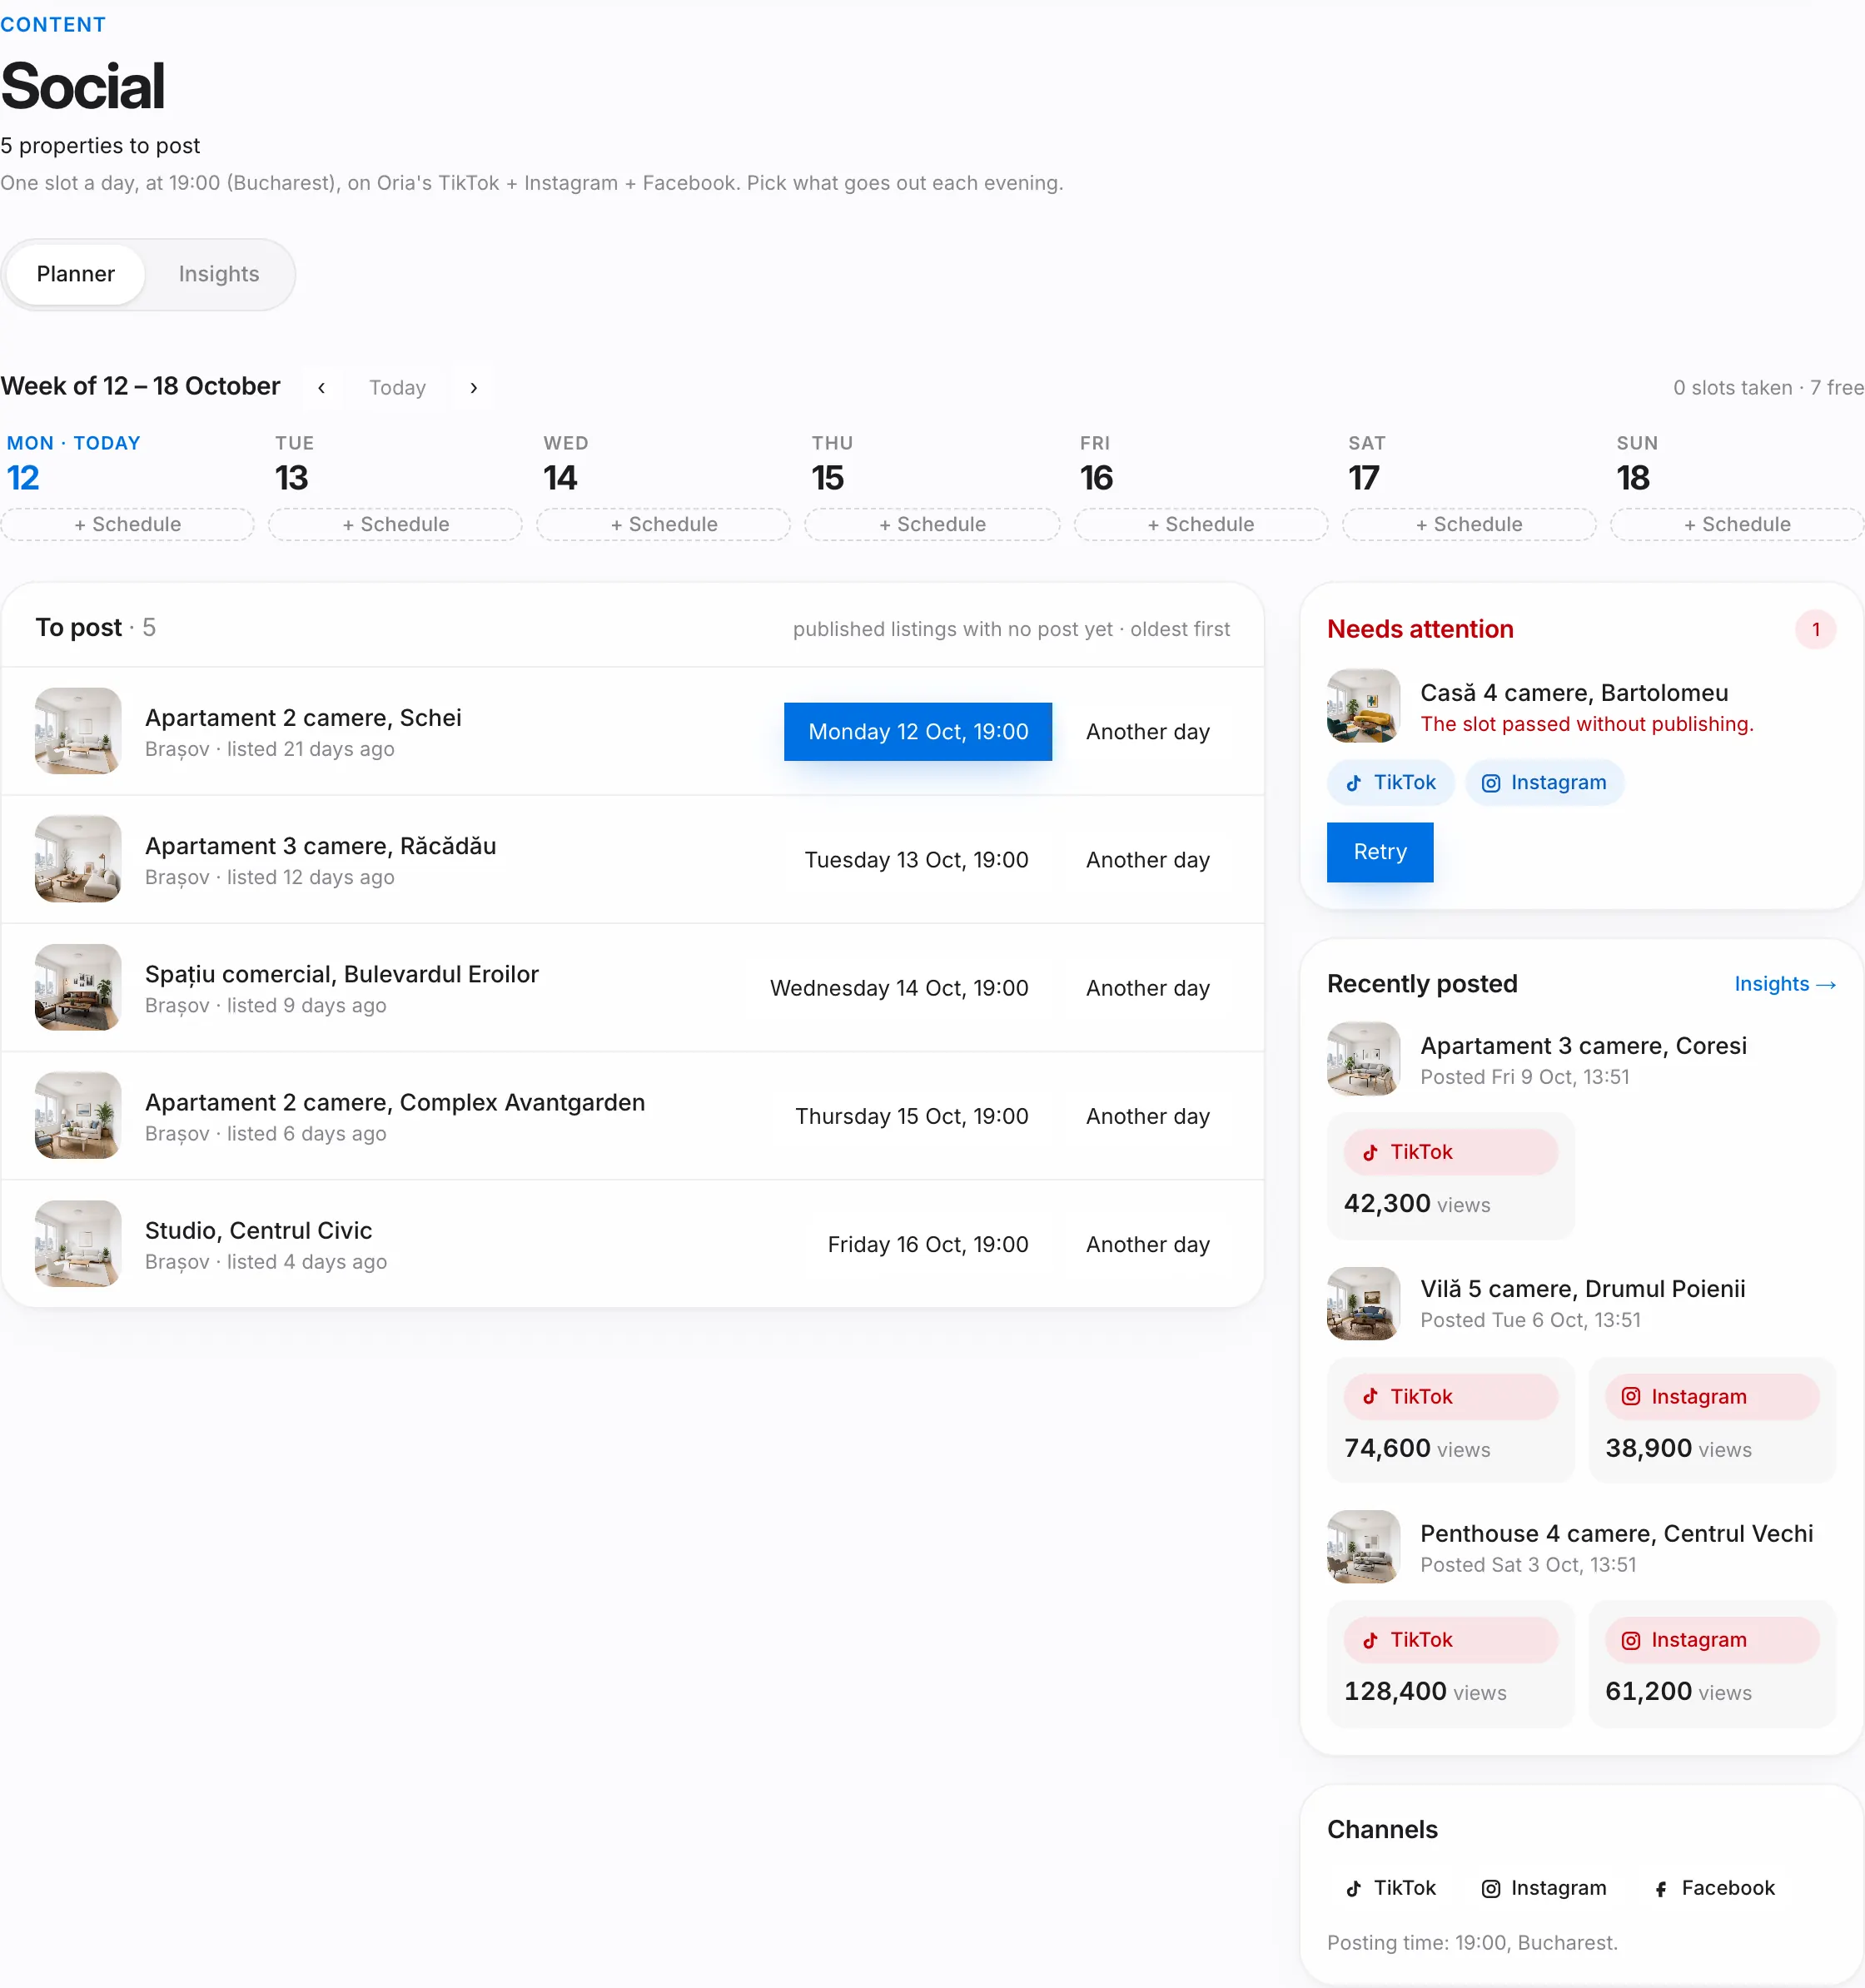Open thumbnail of Vilă 5 camere, Drumul Poienii
Screen dimensions: 1865x1988
[x=1363, y=1304]
